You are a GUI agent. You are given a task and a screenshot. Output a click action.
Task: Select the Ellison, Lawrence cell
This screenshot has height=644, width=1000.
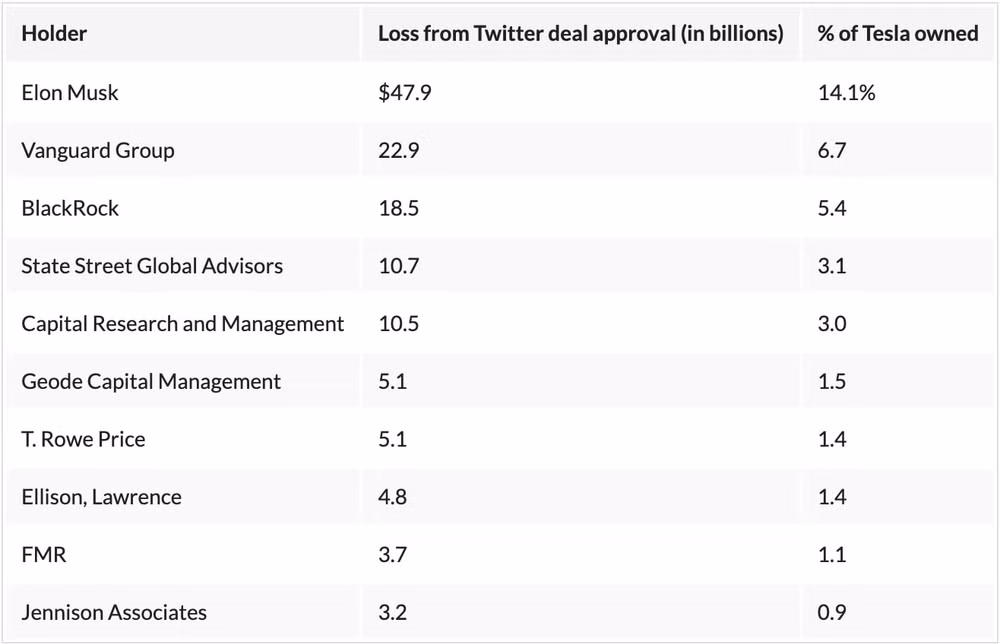(101, 497)
